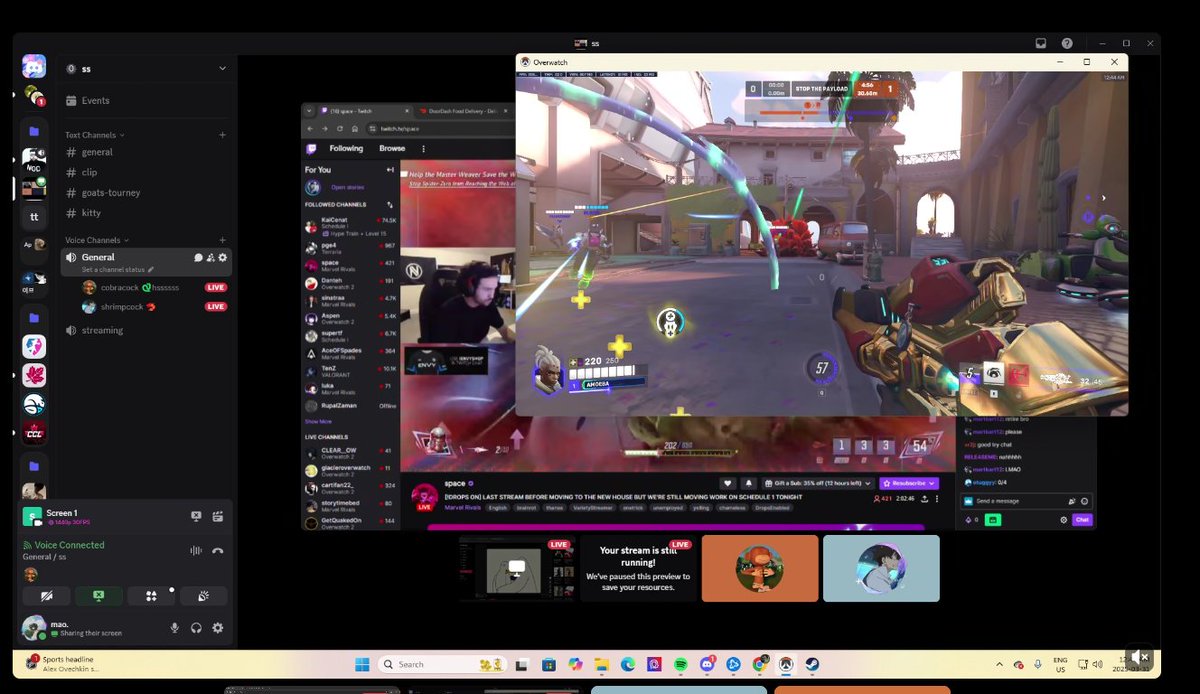The image size is (1200, 694).
Task: Open Discord help icon
Action: (1067, 43)
